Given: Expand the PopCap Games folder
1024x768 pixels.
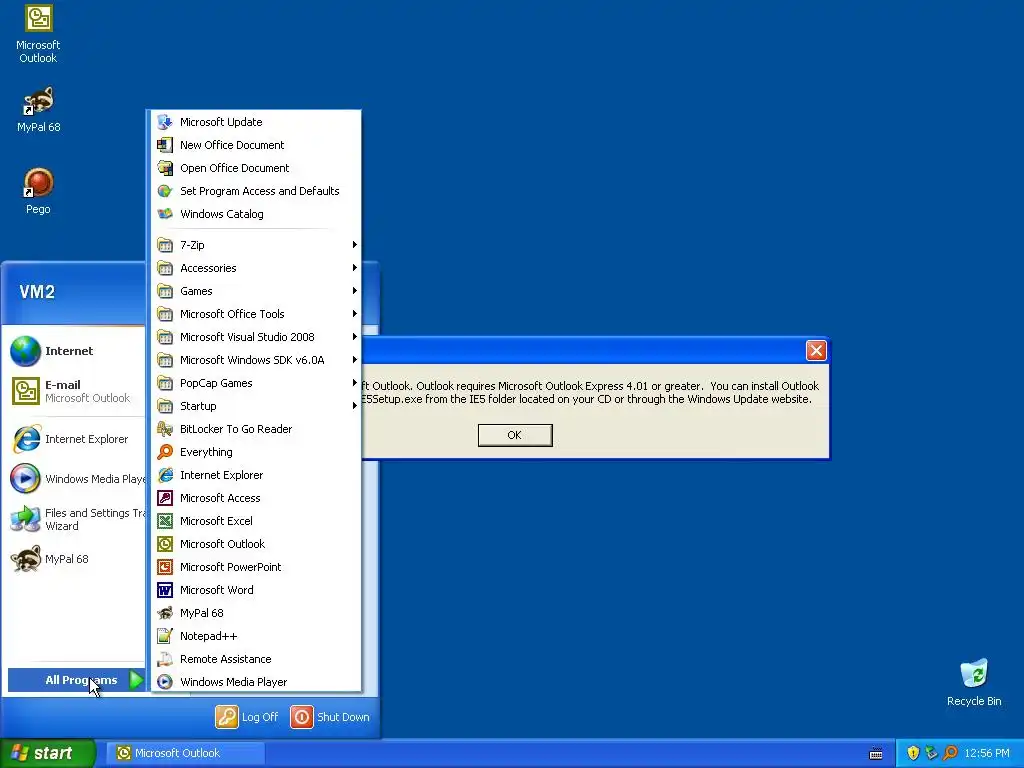Looking at the screenshot, I should pos(255,383).
